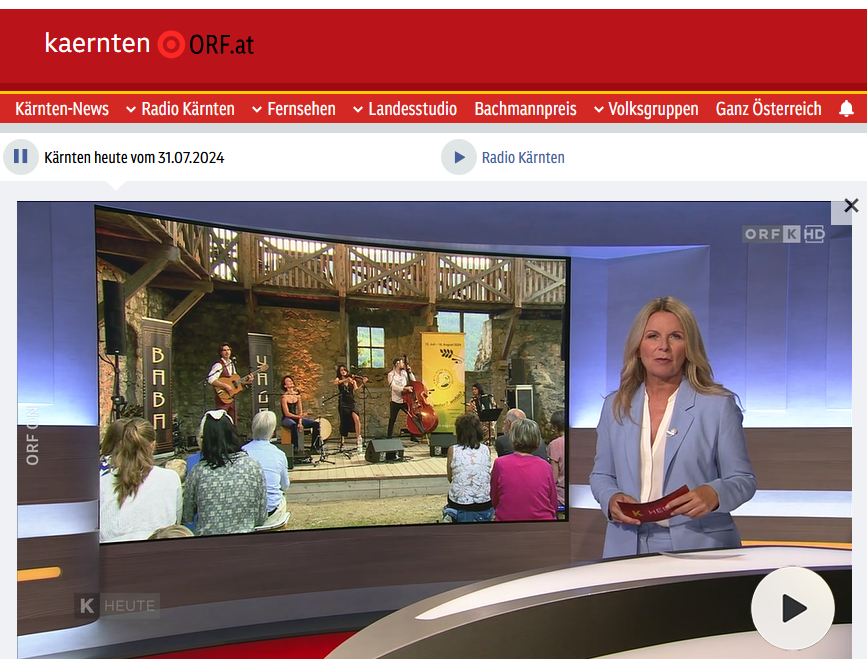Select Landesstudio in the navigation bar

(412, 108)
